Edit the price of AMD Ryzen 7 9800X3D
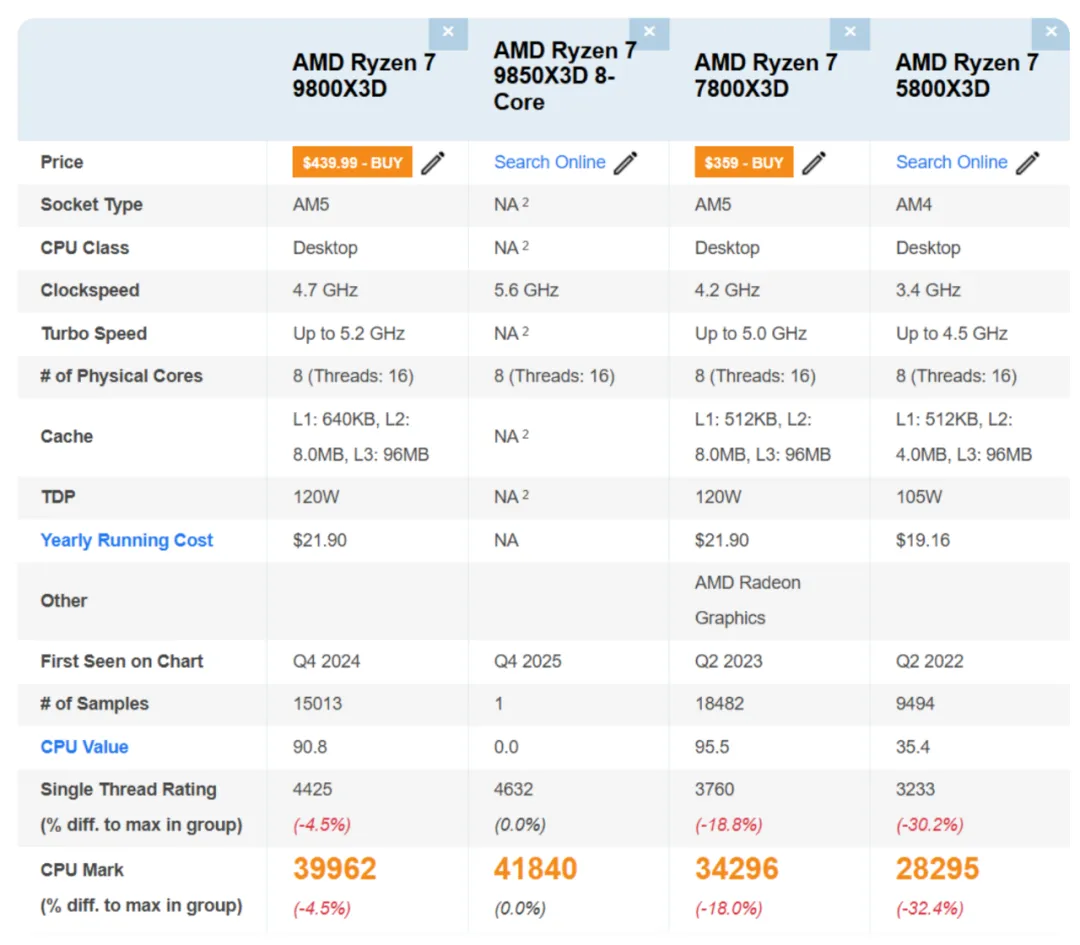Screen dimensions: 1080x945 [x=433, y=162]
